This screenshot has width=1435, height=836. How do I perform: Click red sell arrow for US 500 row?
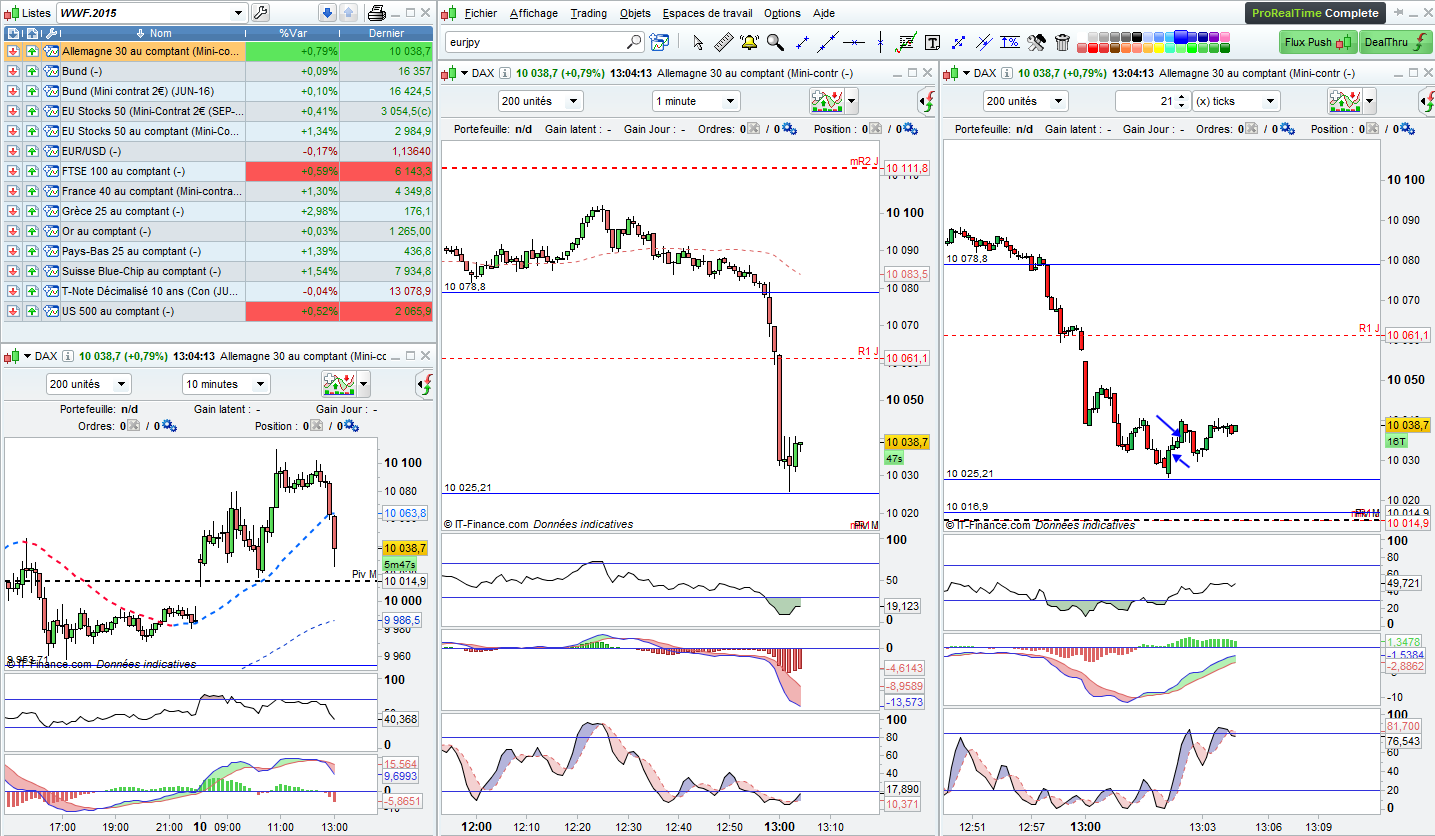(13, 311)
